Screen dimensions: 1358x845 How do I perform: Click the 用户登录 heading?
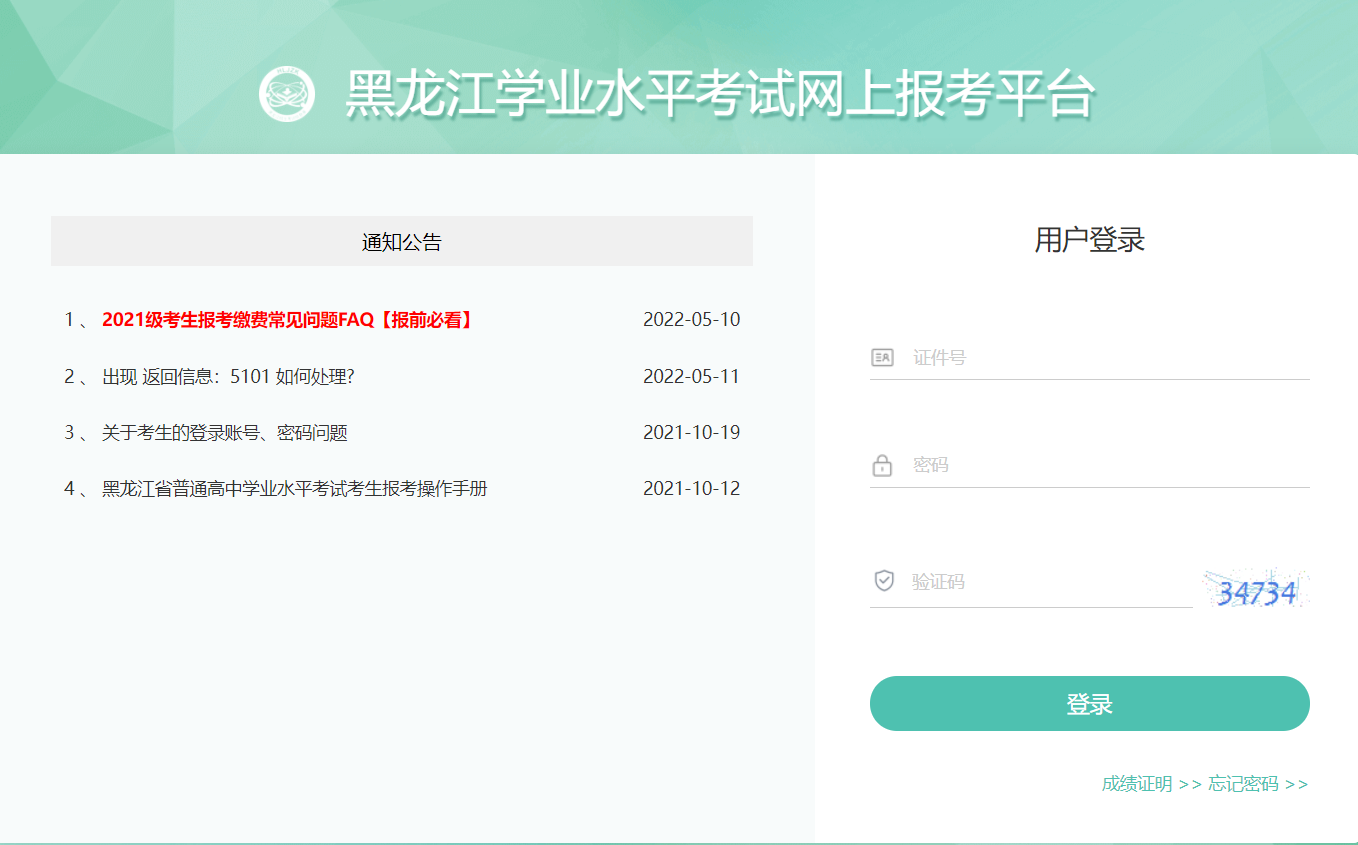(1089, 240)
